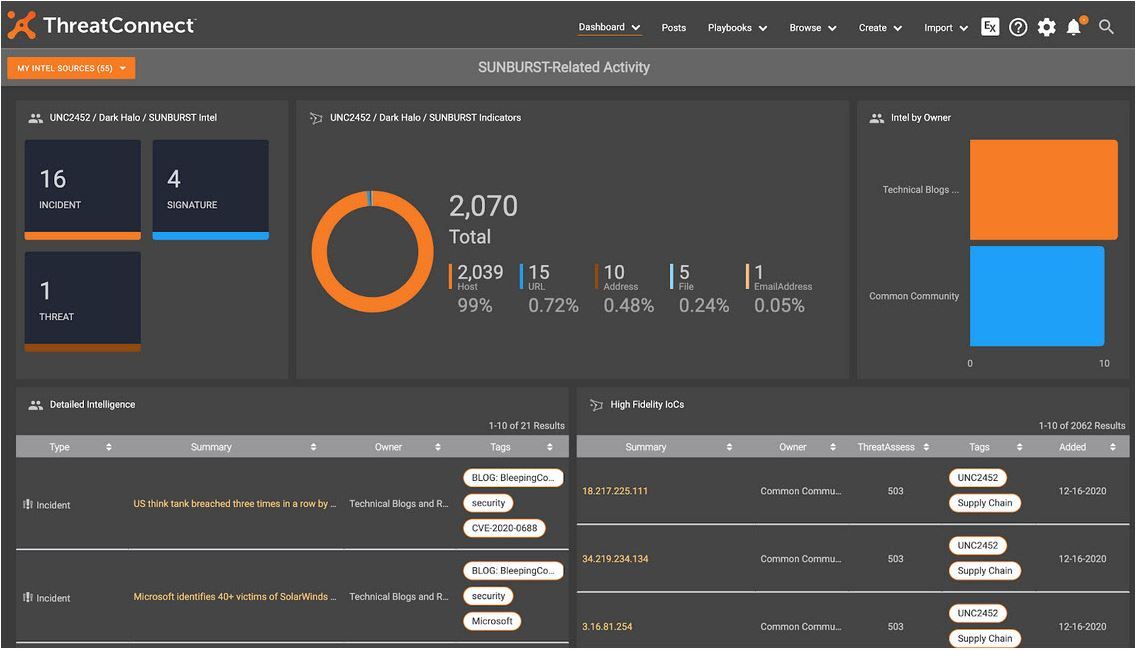Screen dimensions: 1136x650
Task: Click the Detailed Intelligence group icon
Action: pyautogui.click(x=36, y=405)
